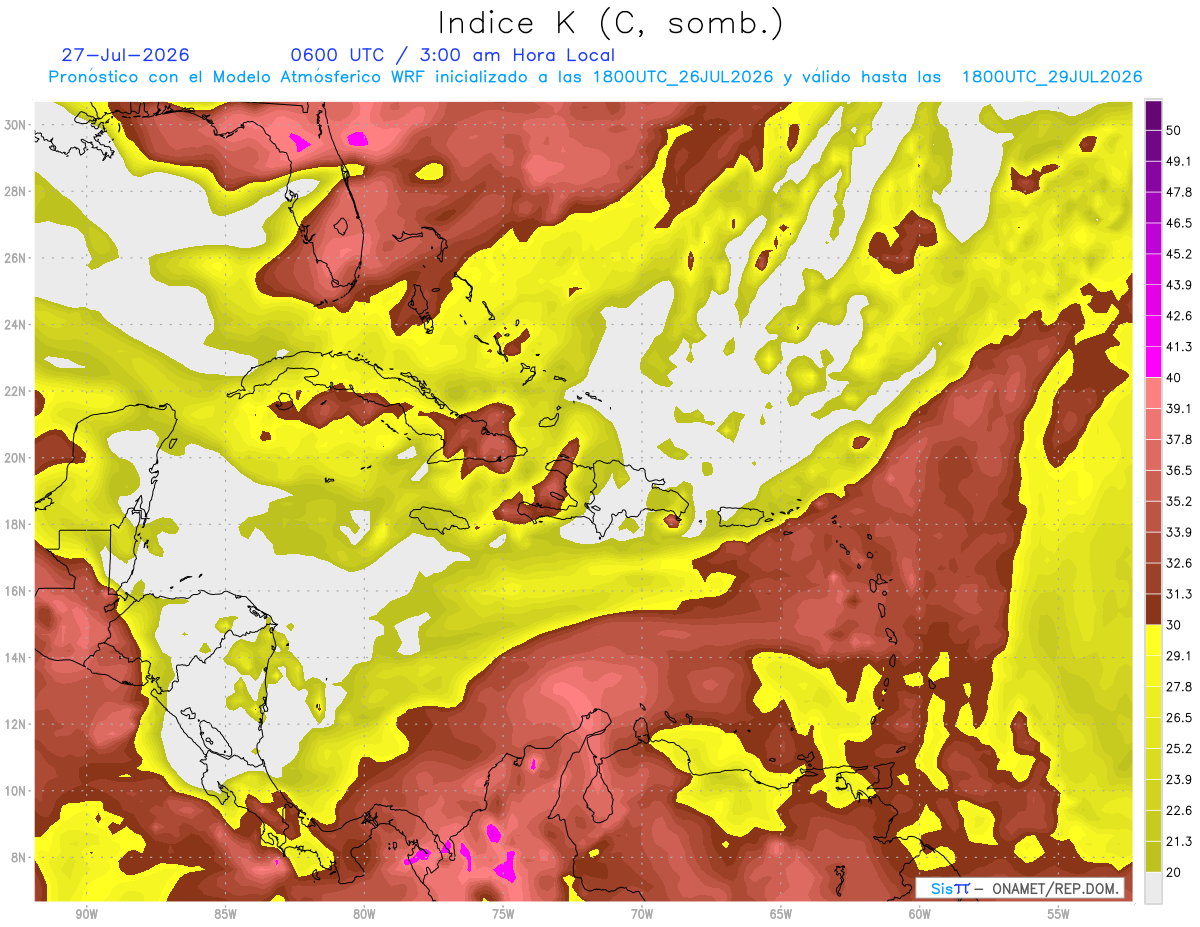1200x927 pixels.
Task: Select the longitude axis label "55W"
Action: point(1059,914)
